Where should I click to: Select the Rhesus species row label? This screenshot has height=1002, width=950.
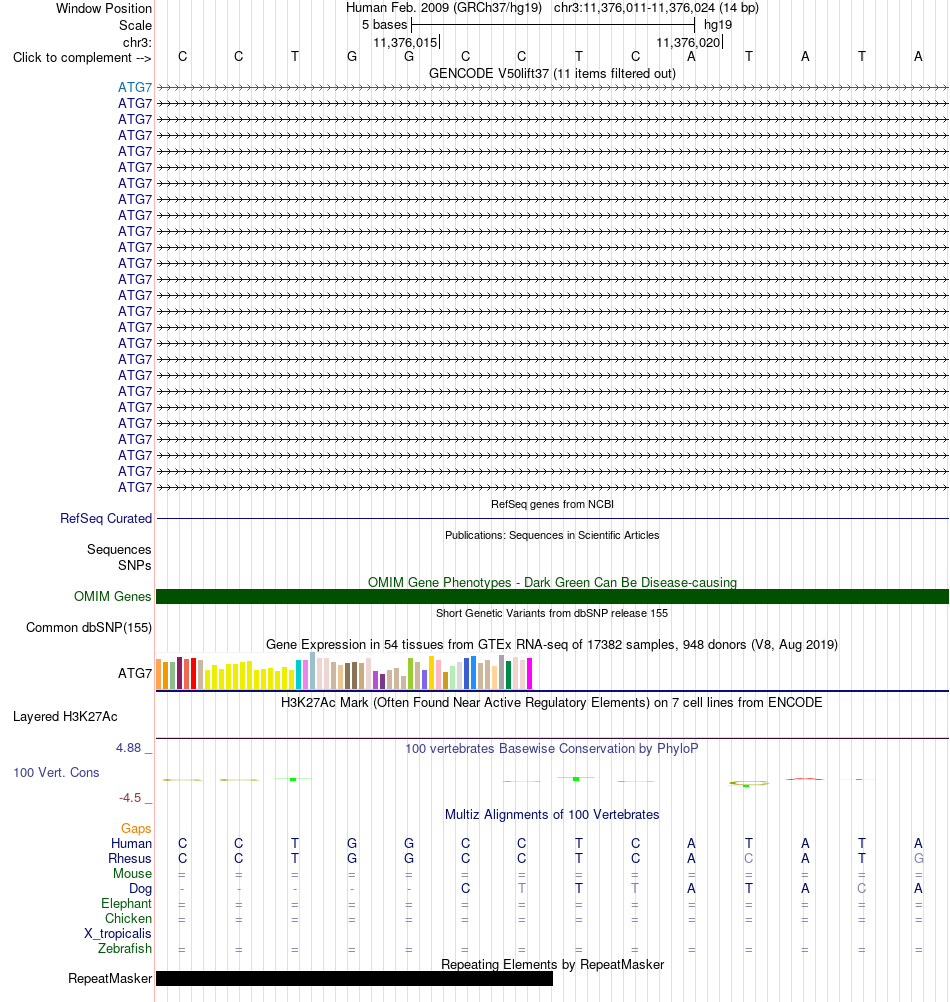point(130,859)
